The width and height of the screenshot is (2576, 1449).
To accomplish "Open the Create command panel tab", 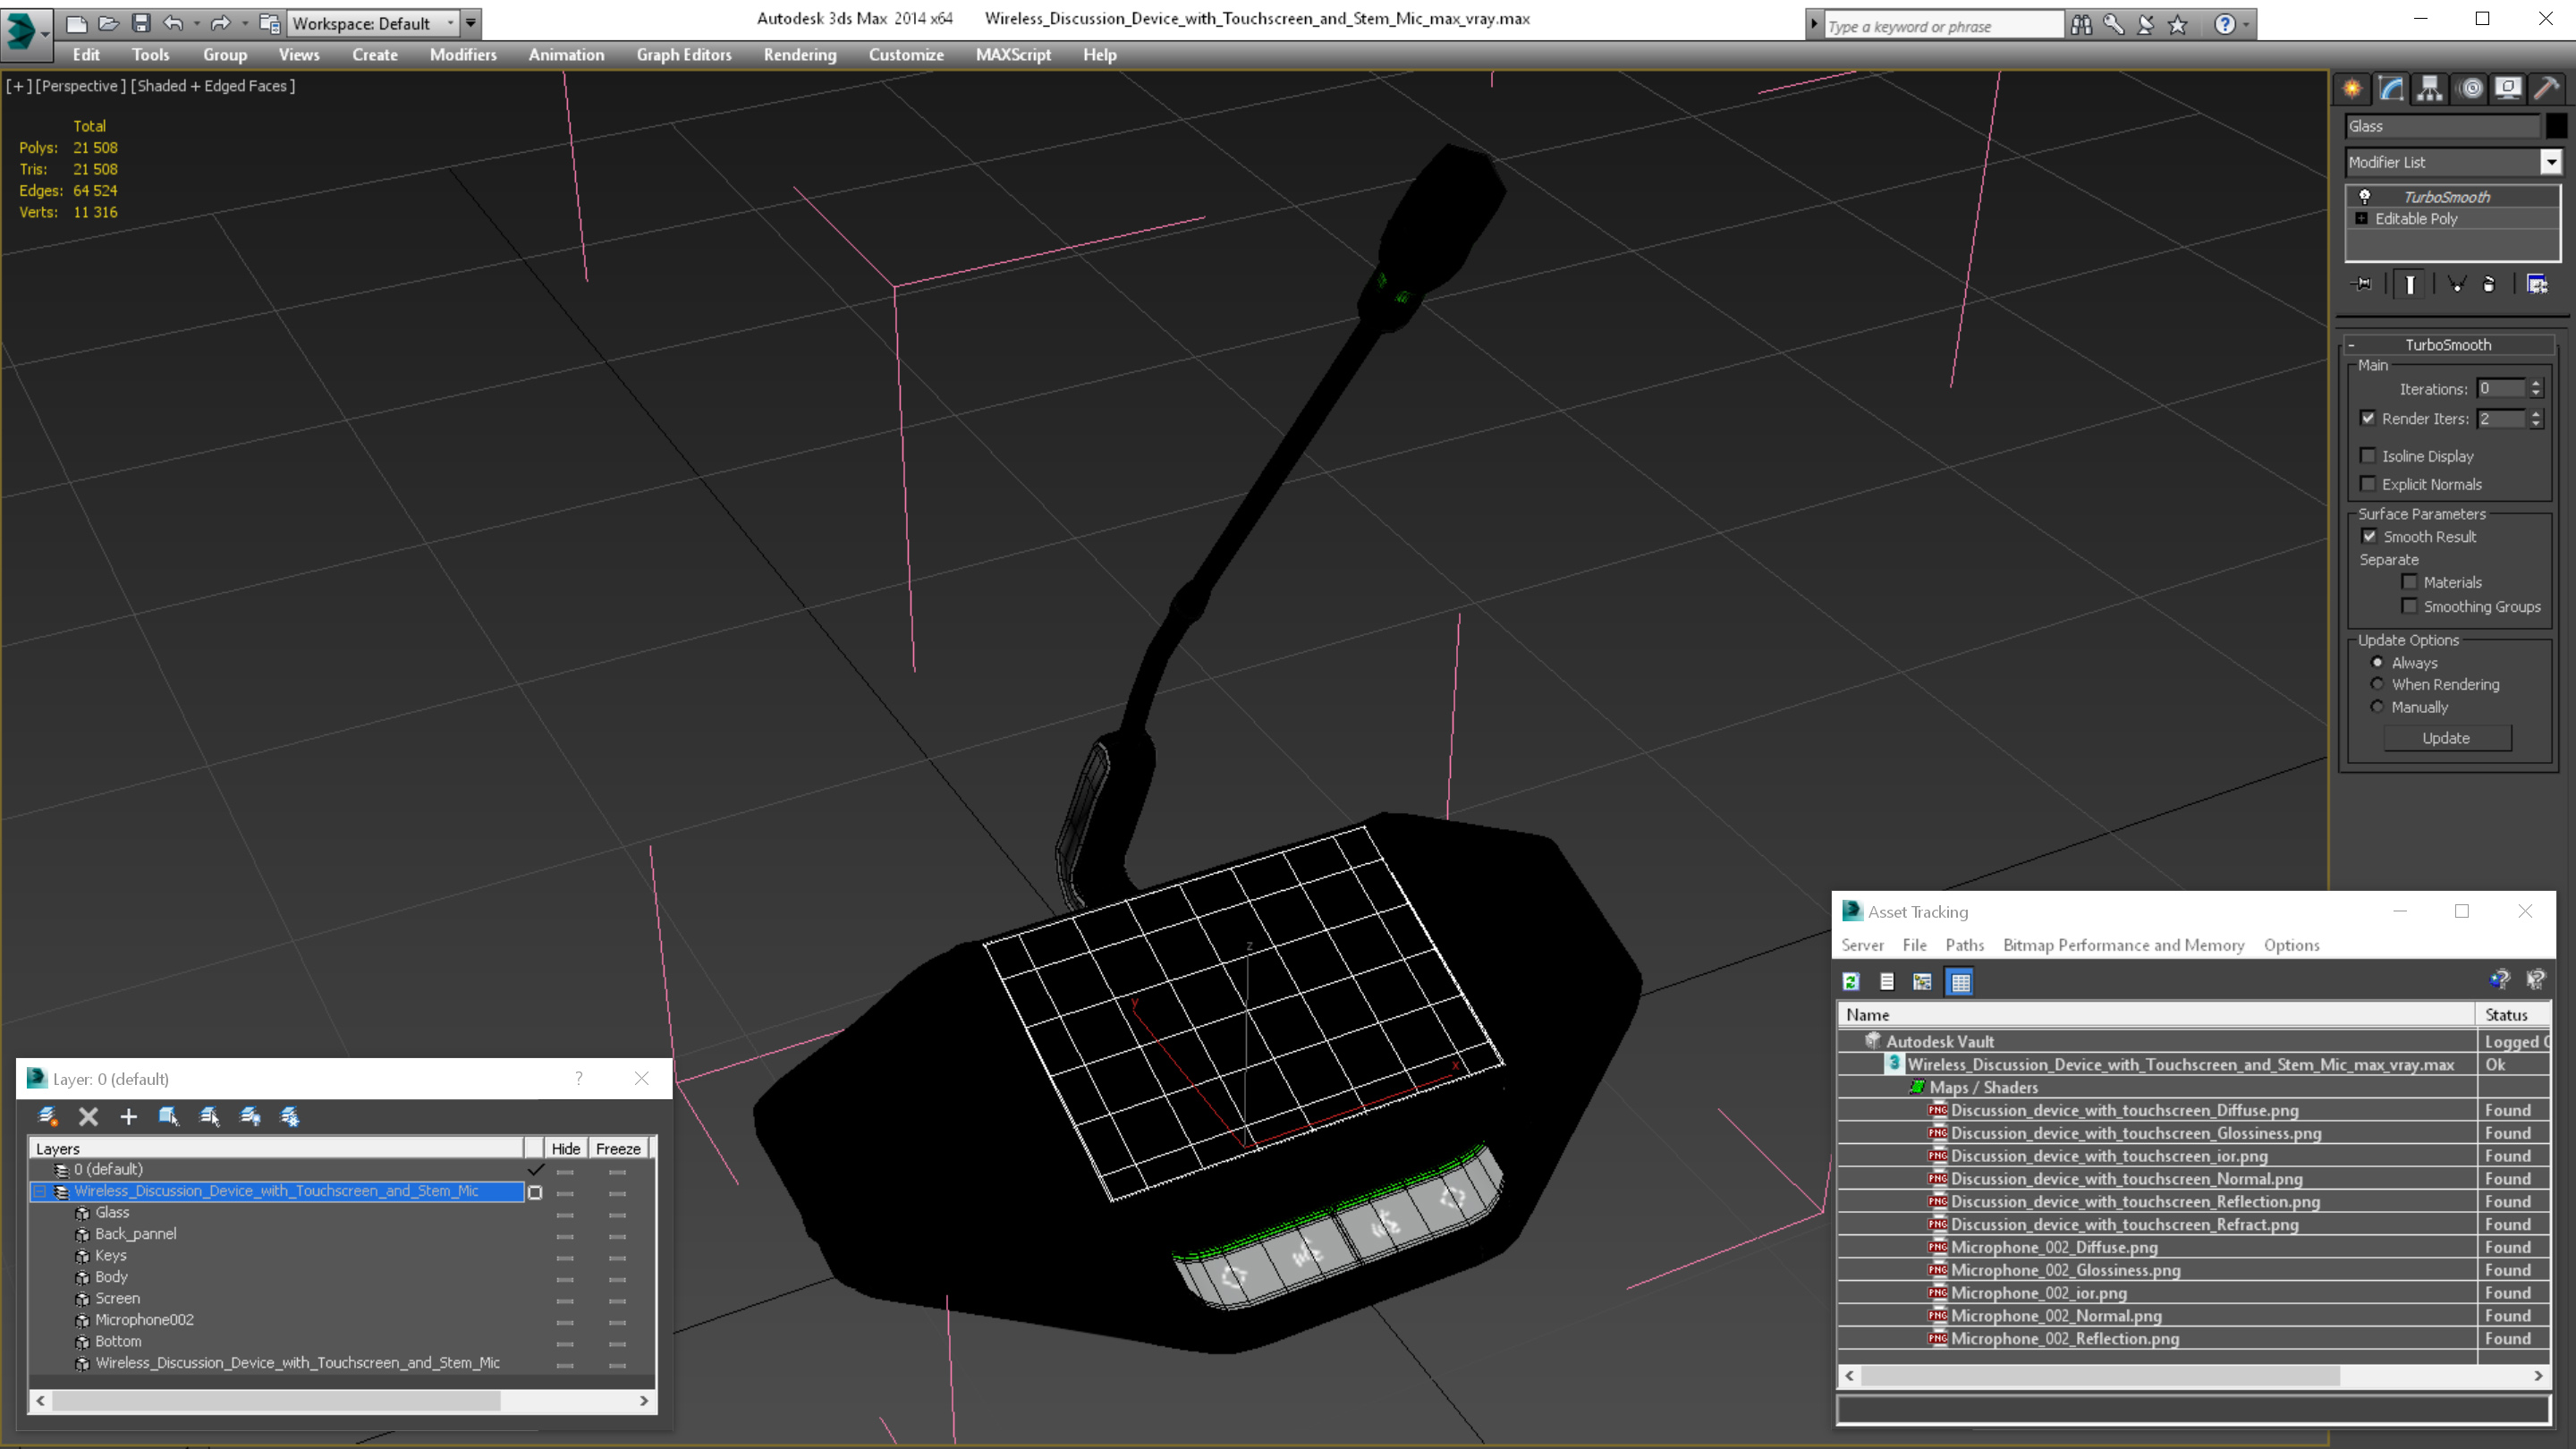I will [x=2352, y=88].
